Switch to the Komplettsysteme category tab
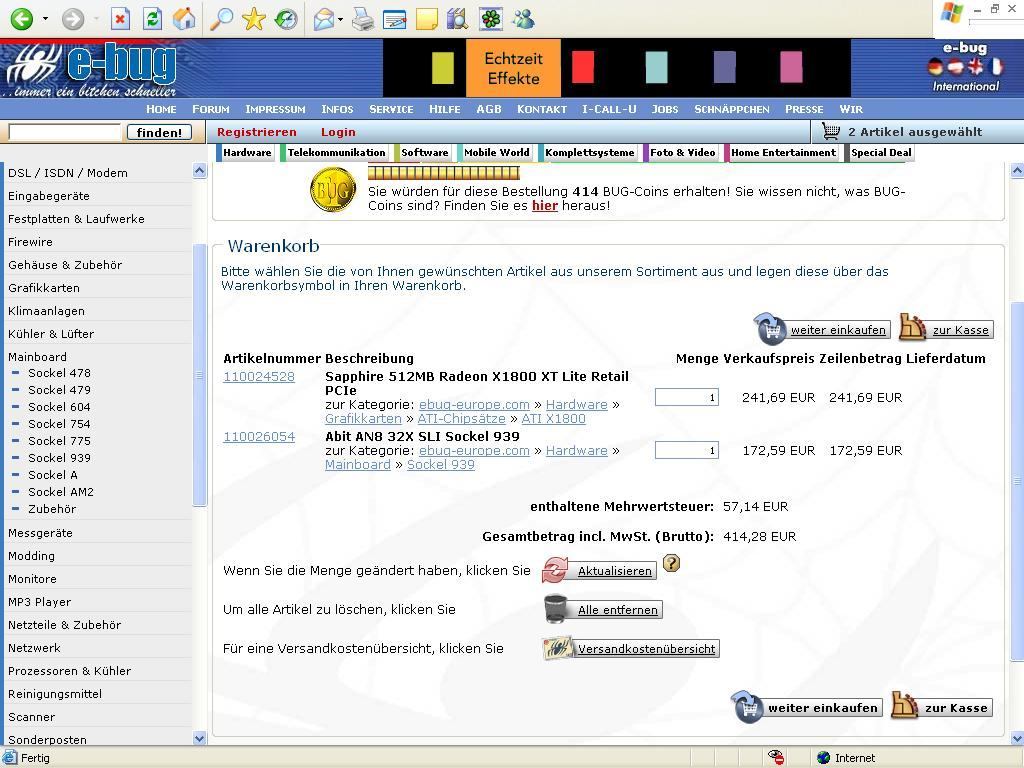1024x768 pixels. pyautogui.click(x=589, y=152)
